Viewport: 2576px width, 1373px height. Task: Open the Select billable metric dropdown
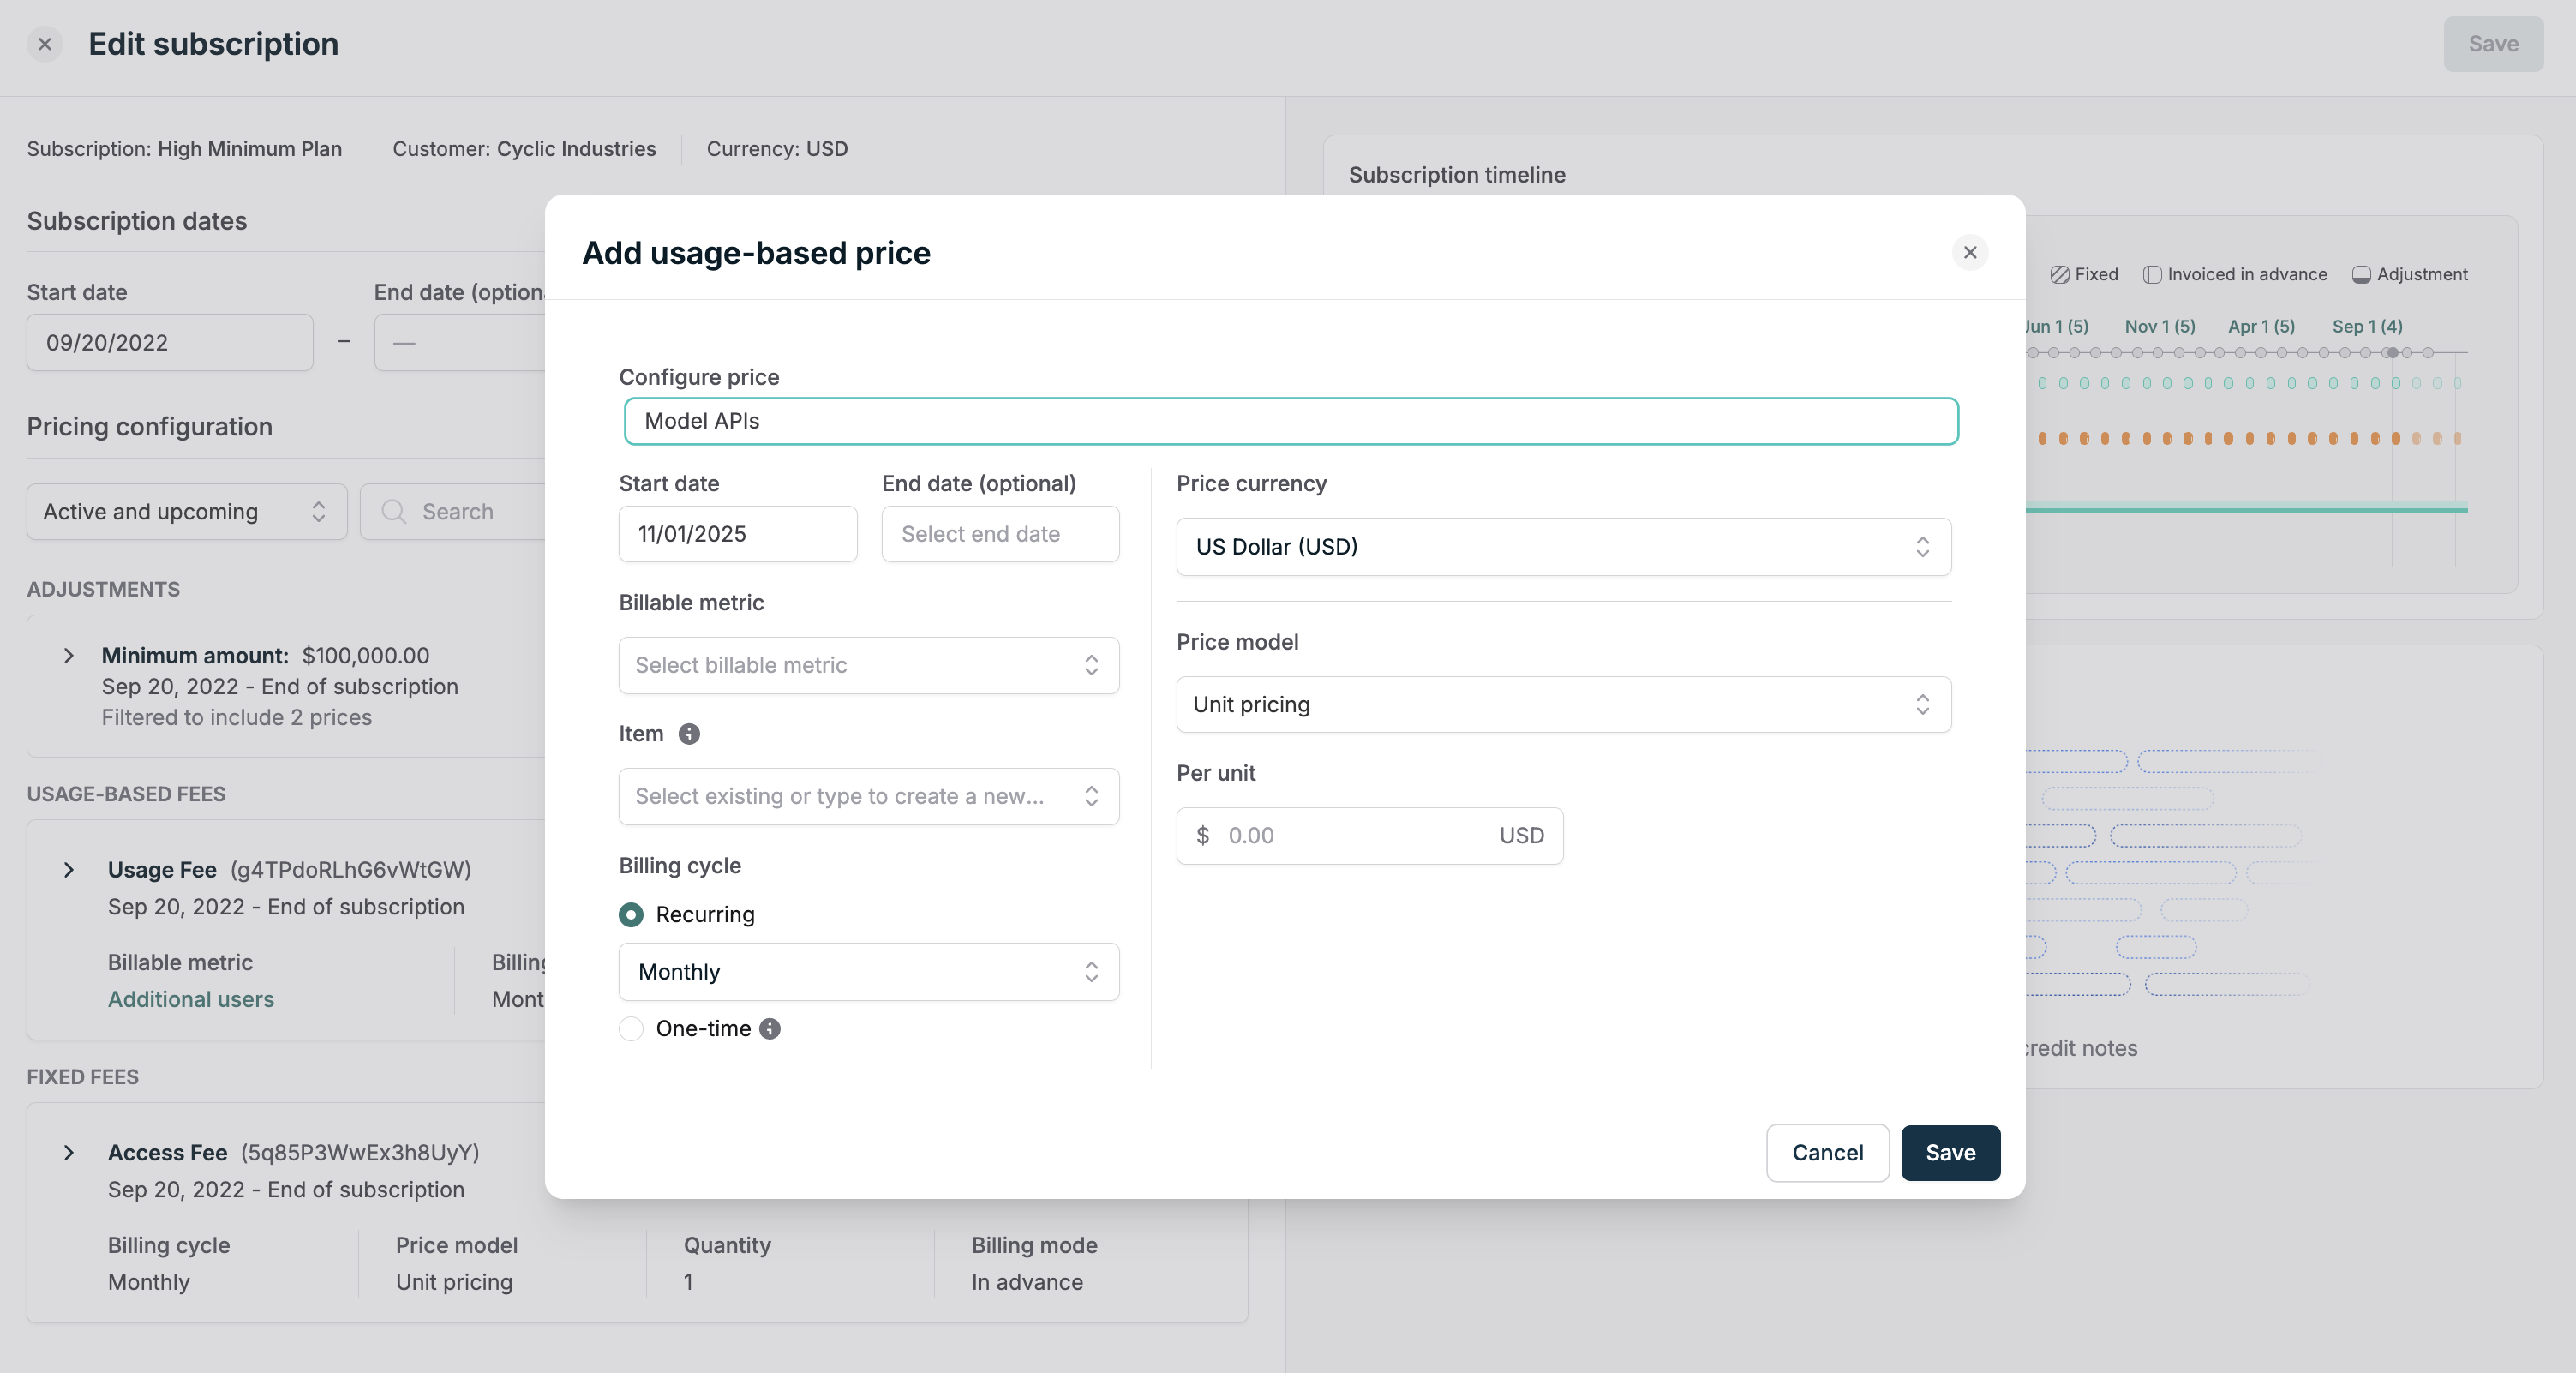click(x=868, y=665)
